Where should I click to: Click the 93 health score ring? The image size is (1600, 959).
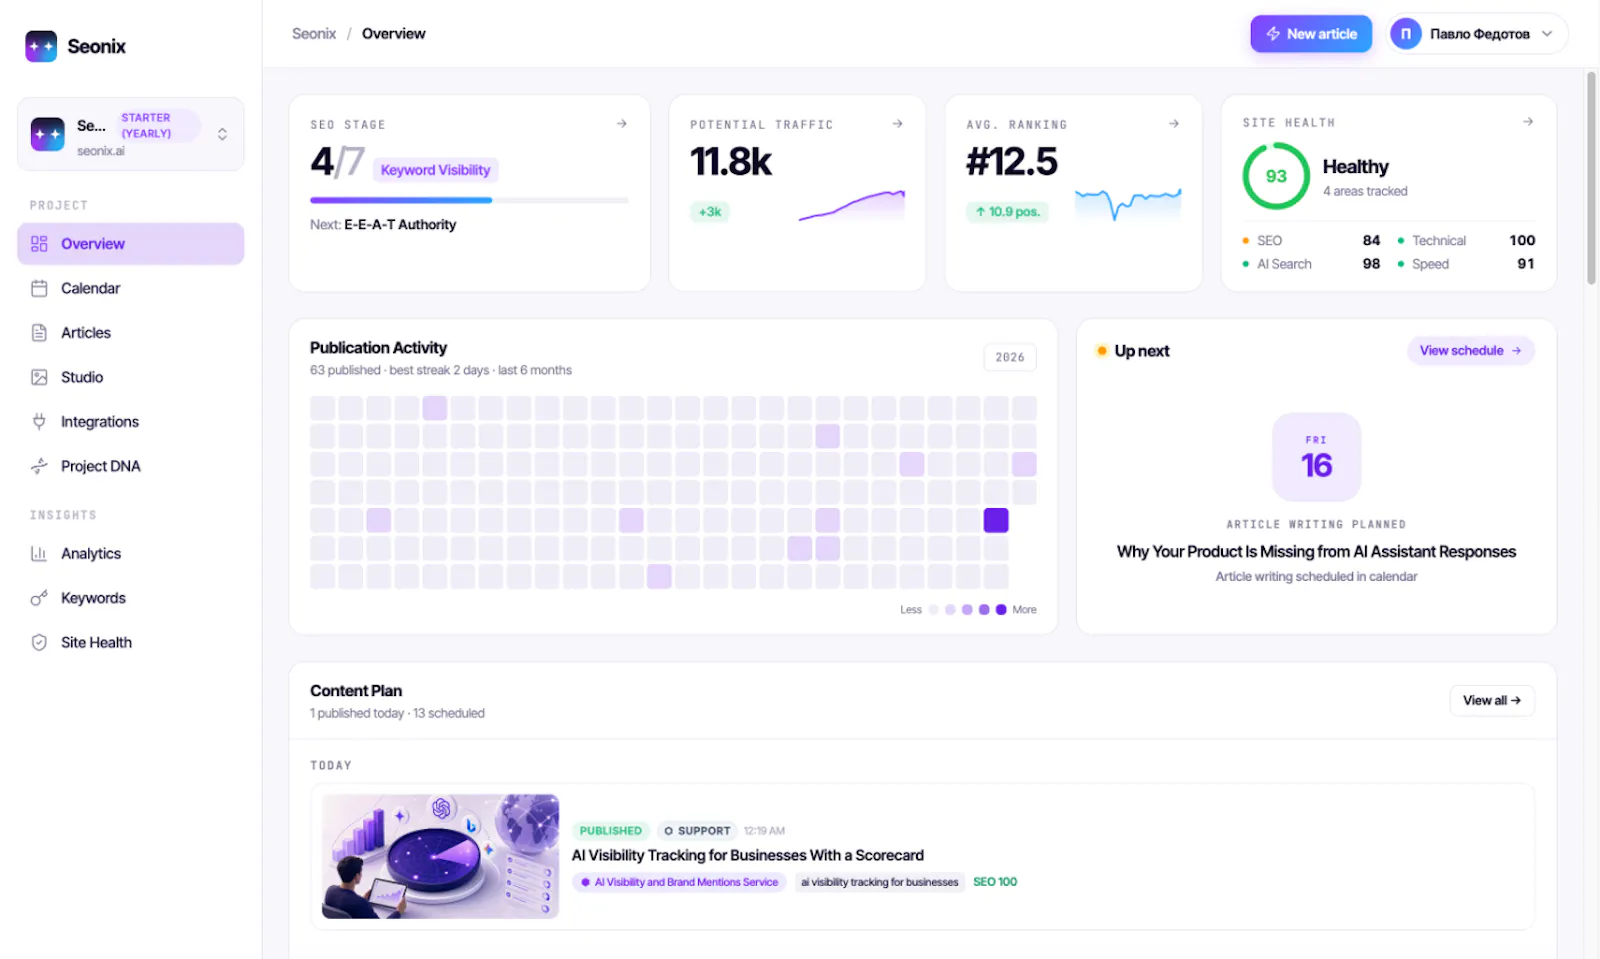click(1276, 176)
